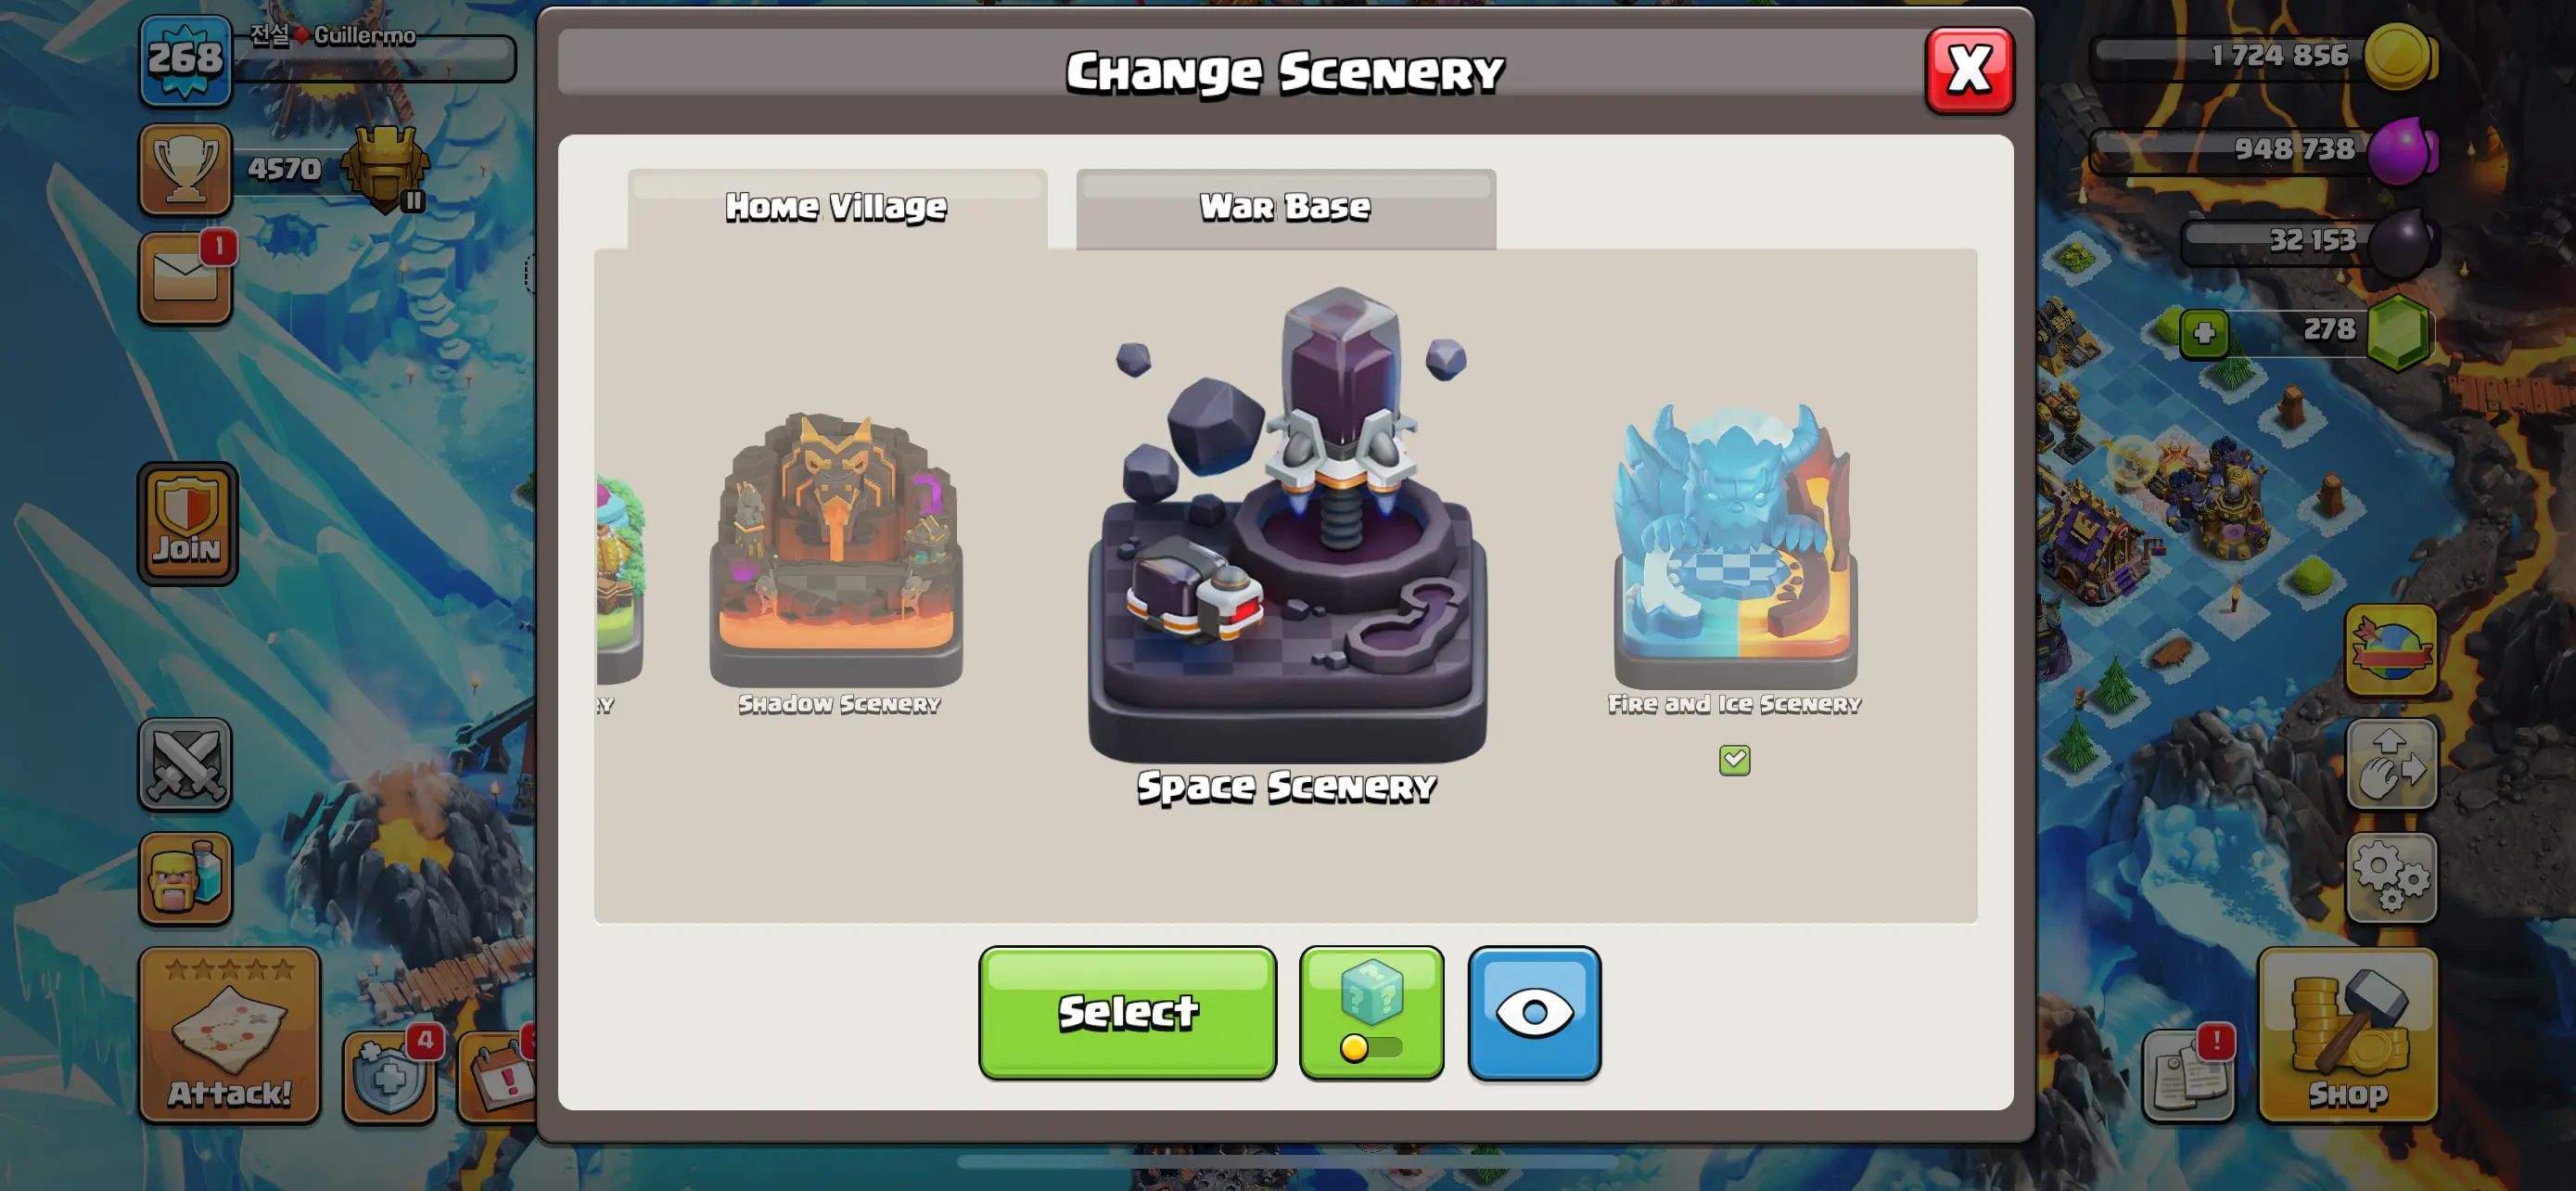Preview scenery with the eye button
The width and height of the screenshot is (2576, 1191).
[1534, 1013]
